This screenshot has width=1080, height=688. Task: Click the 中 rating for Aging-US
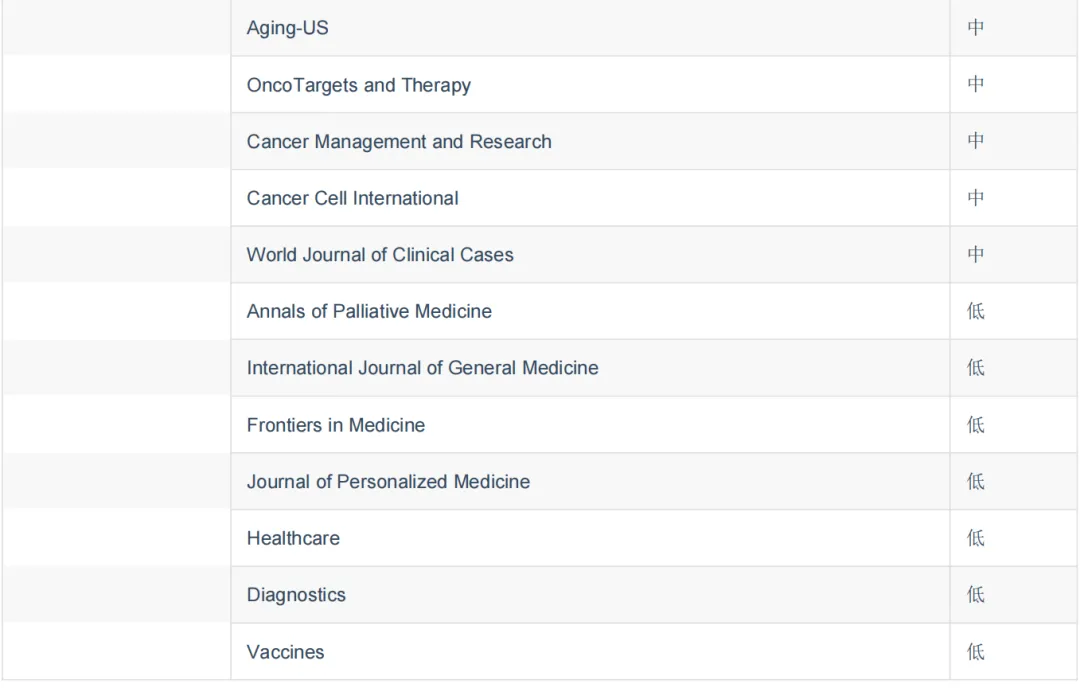click(975, 28)
